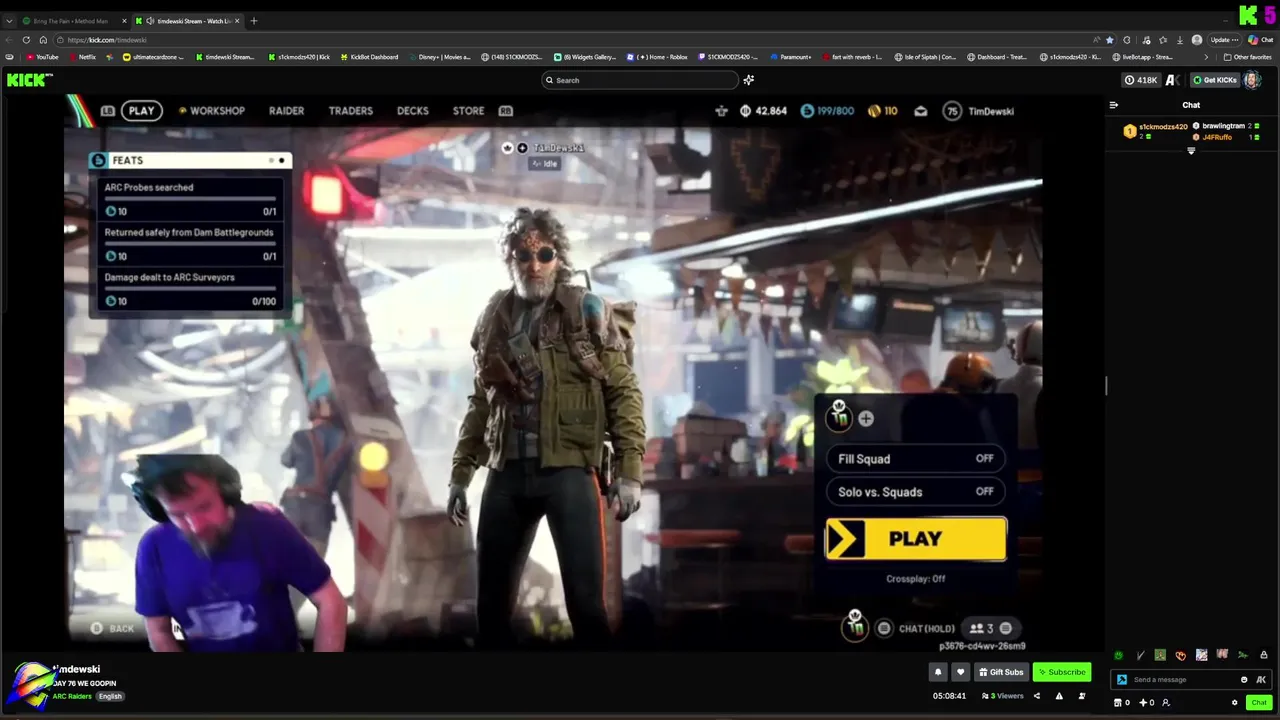Click the ARC Raiders category link
The height and width of the screenshot is (720, 1280).
pos(72,696)
